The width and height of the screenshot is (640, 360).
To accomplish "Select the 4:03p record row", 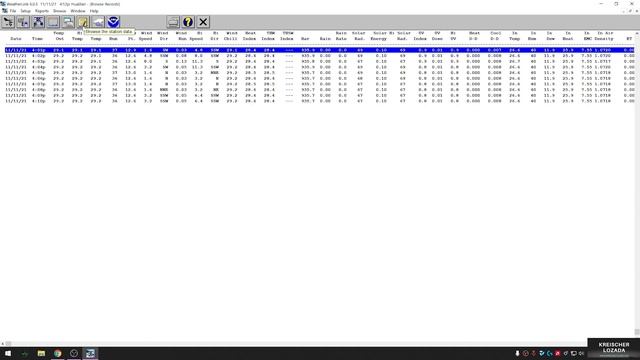I will coord(320,61).
